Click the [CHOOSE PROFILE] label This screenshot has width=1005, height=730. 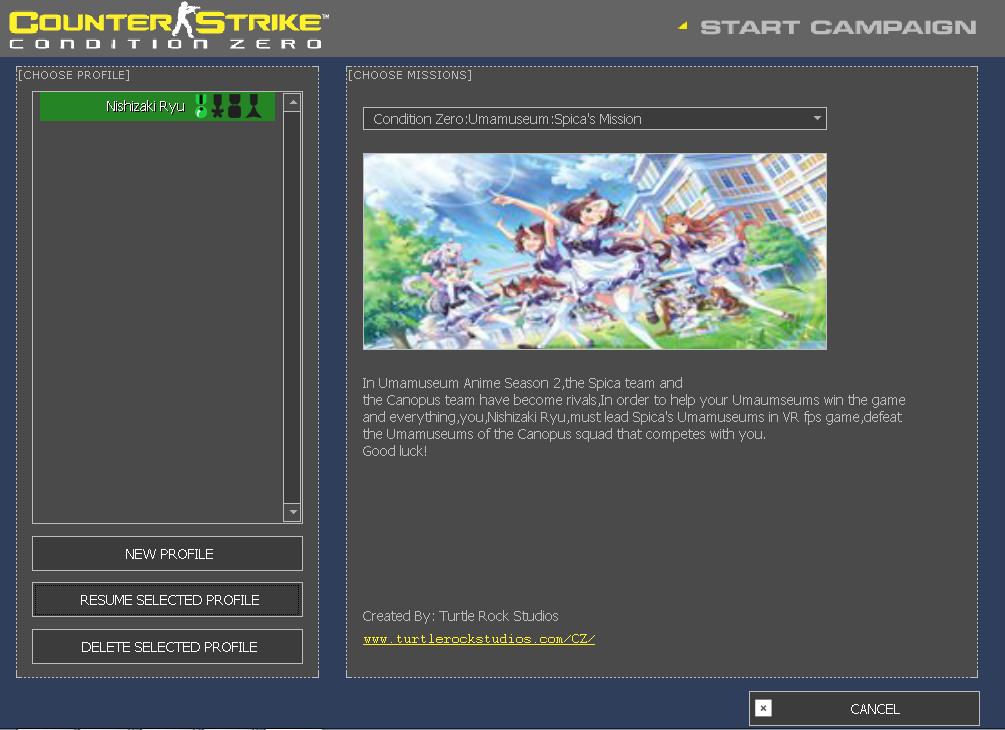point(74,75)
